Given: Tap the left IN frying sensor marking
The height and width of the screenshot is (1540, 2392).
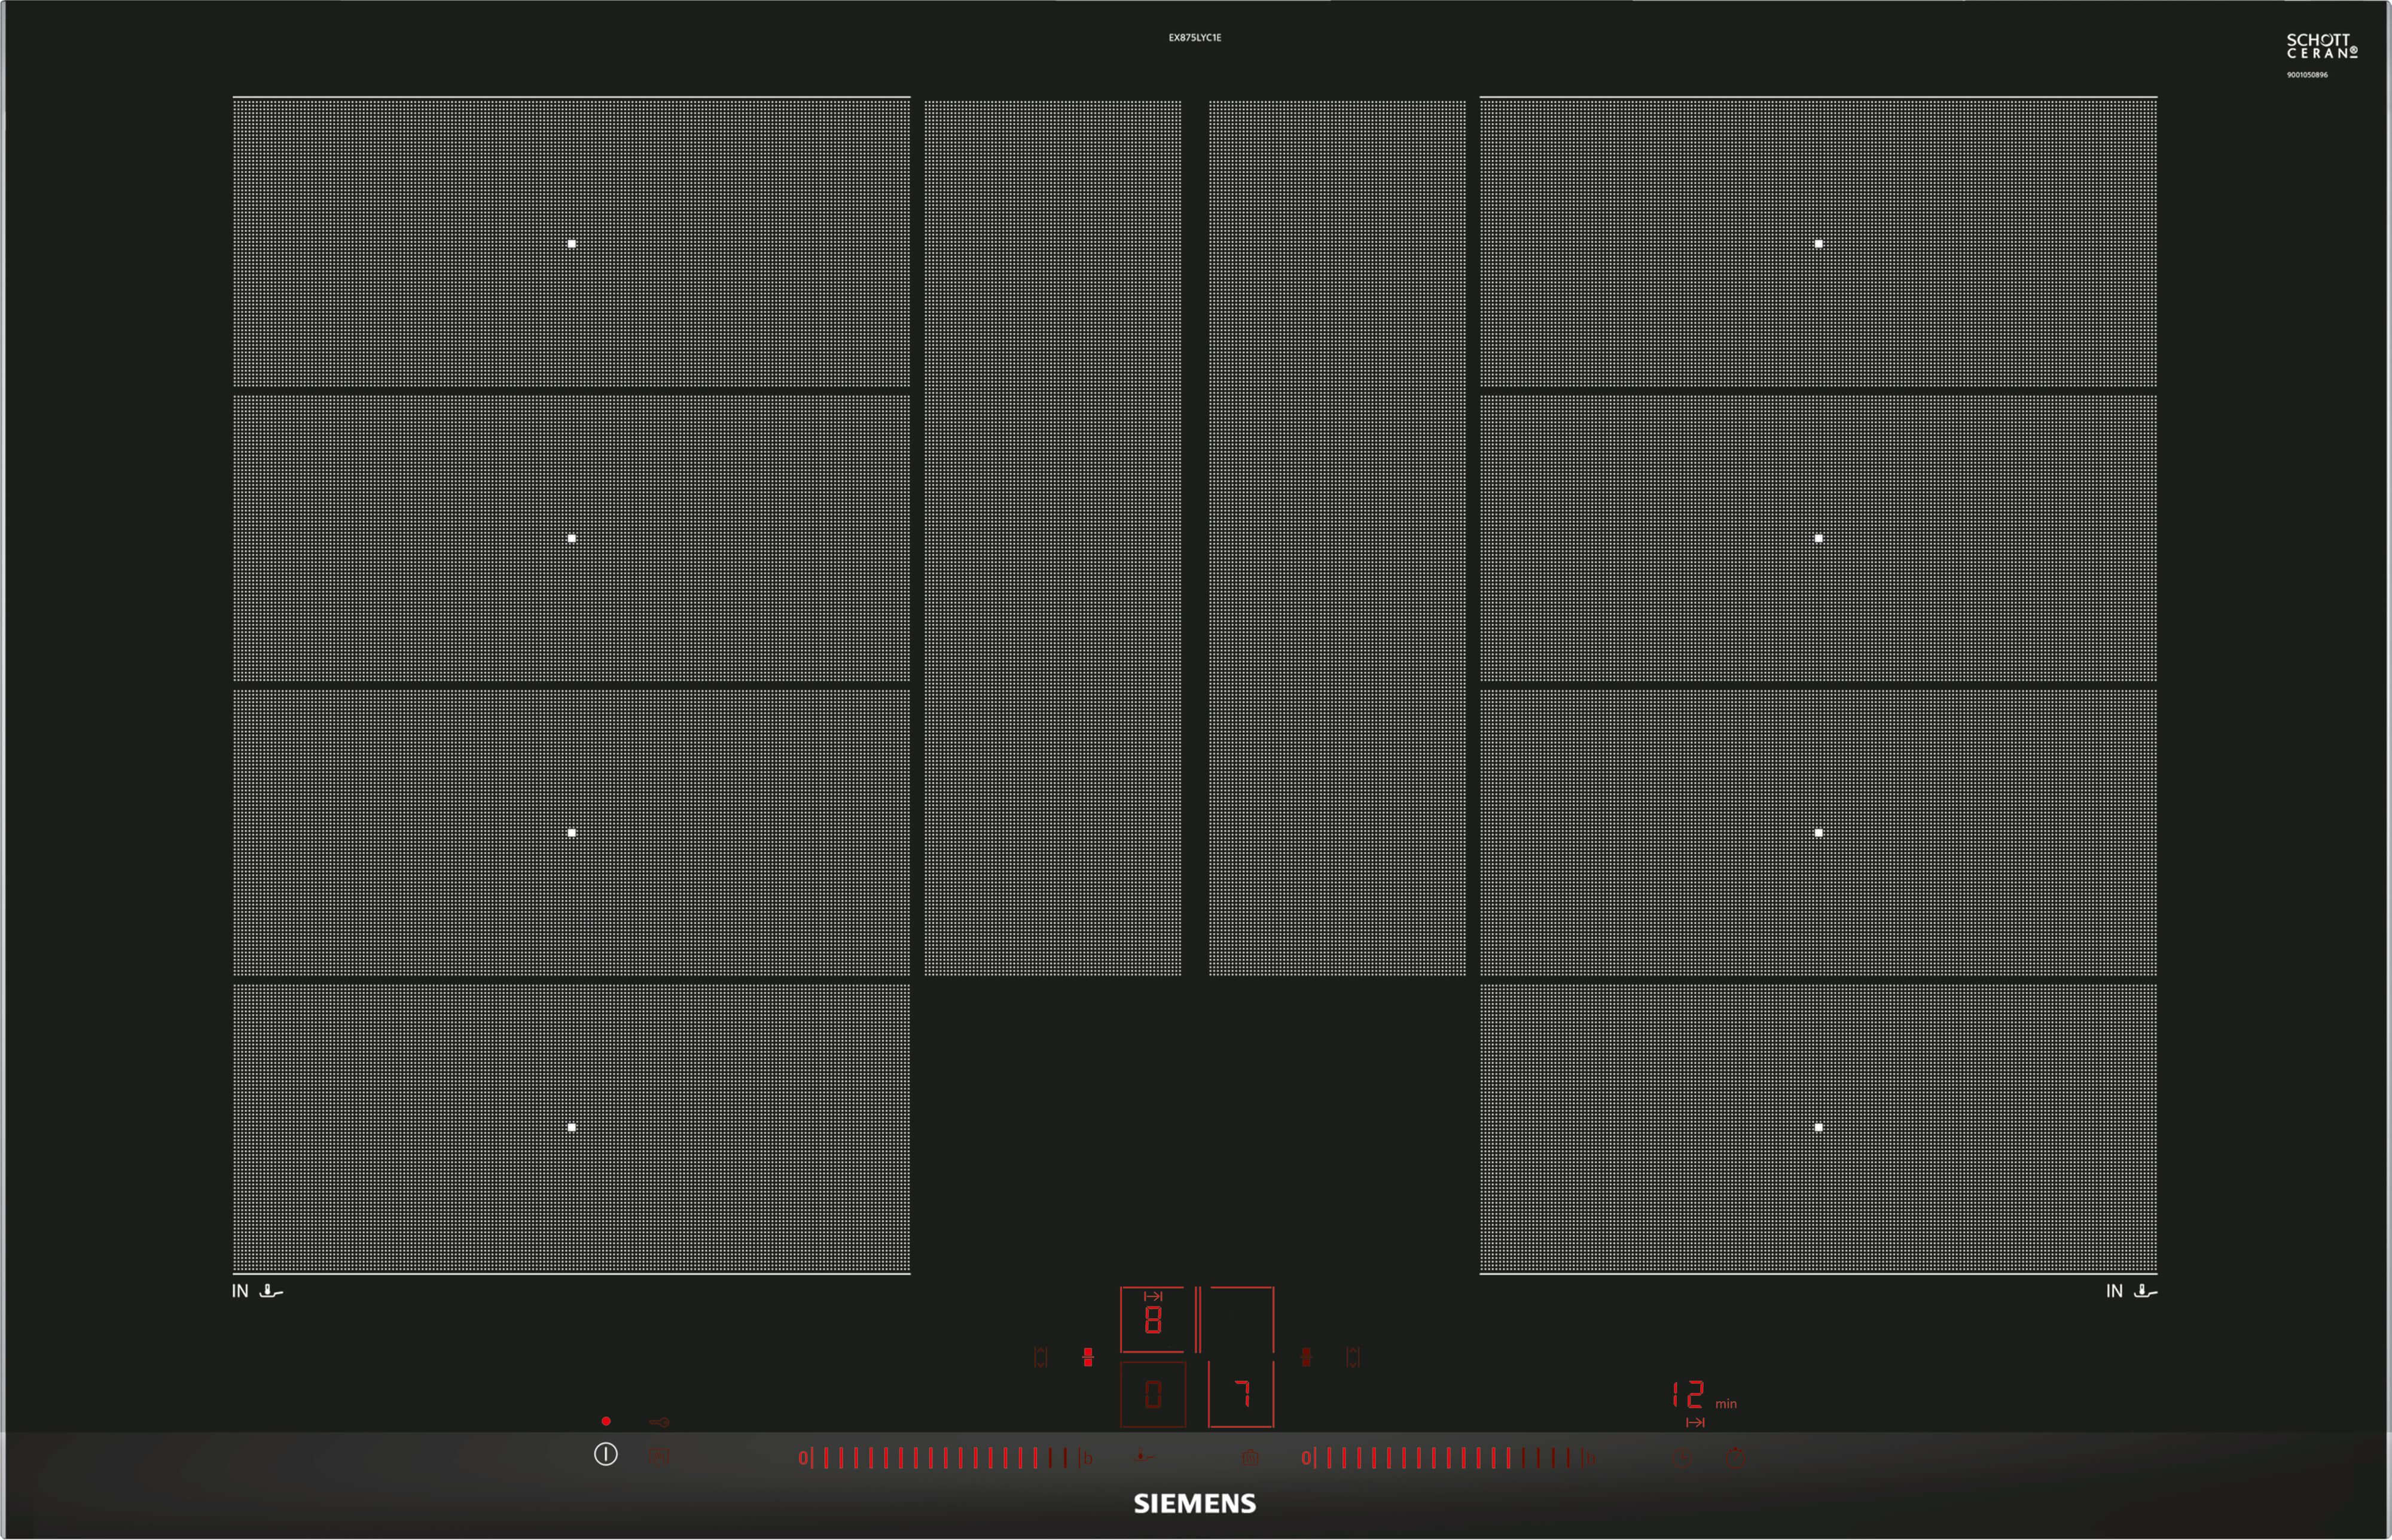Looking at the screenshot, I should (257, 1291).
